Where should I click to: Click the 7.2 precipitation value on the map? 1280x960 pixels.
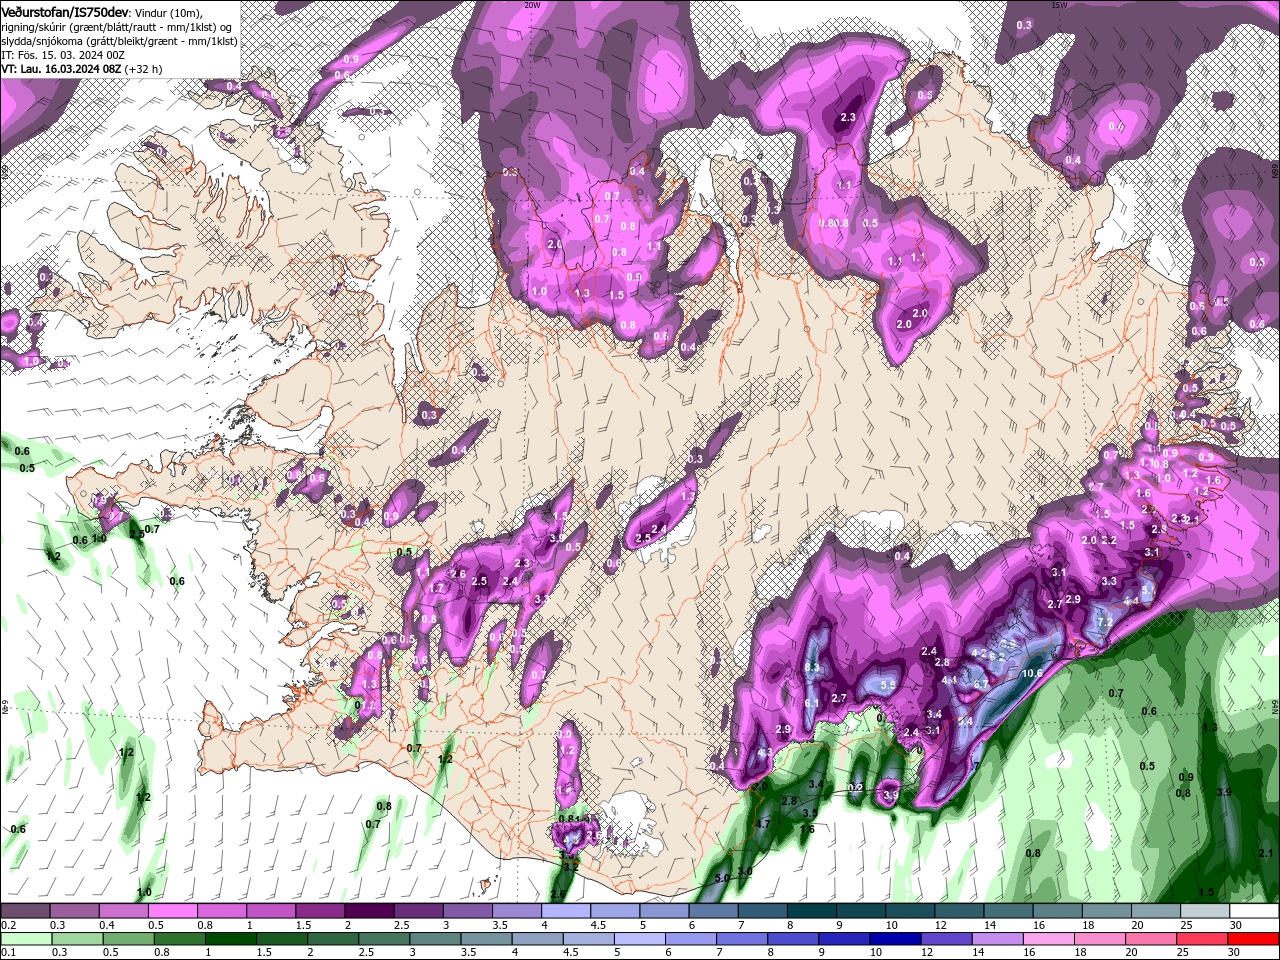click(1105, 622)
